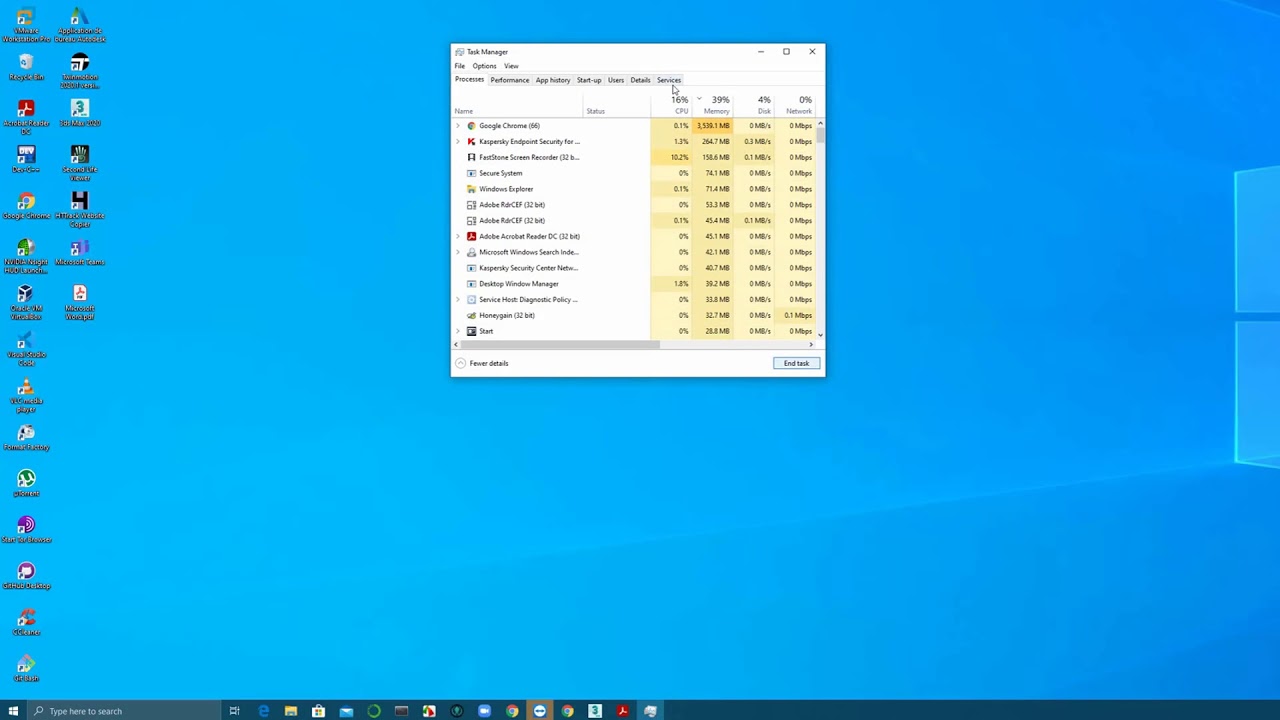The width and height of the screenshot is (1280, 720).
Task: Launch Git Bash desktop shortcut
Action: point(26,667)
